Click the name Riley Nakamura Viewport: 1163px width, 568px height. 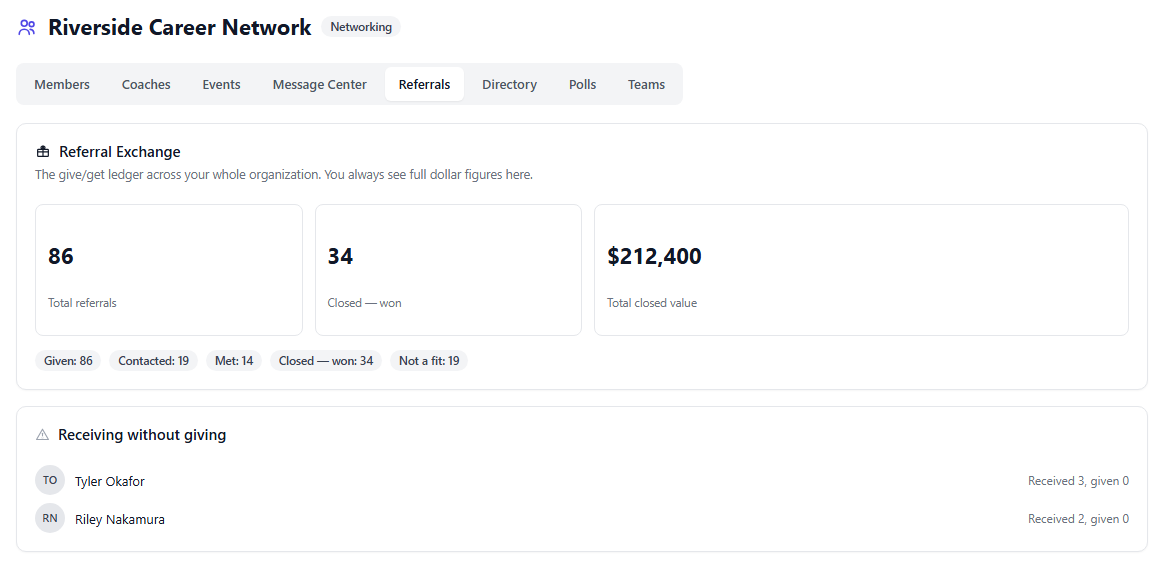point(119,520)
